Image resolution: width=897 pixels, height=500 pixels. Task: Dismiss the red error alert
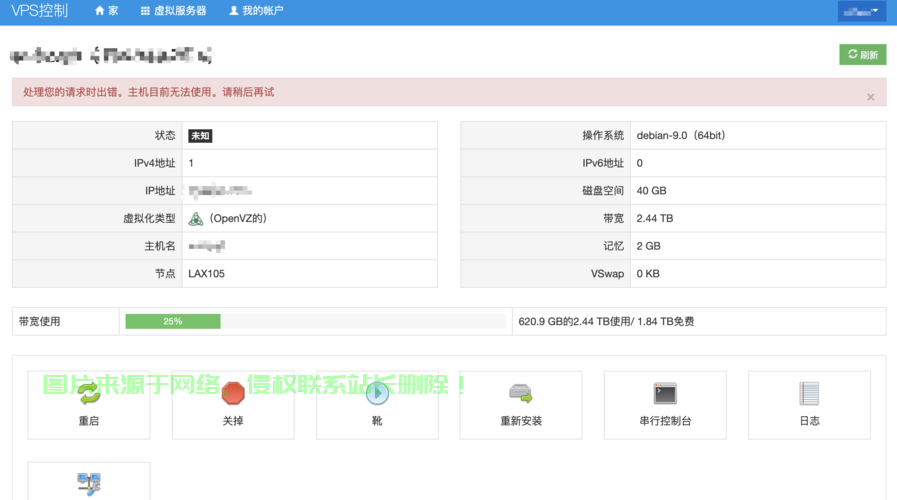(870, 97)
